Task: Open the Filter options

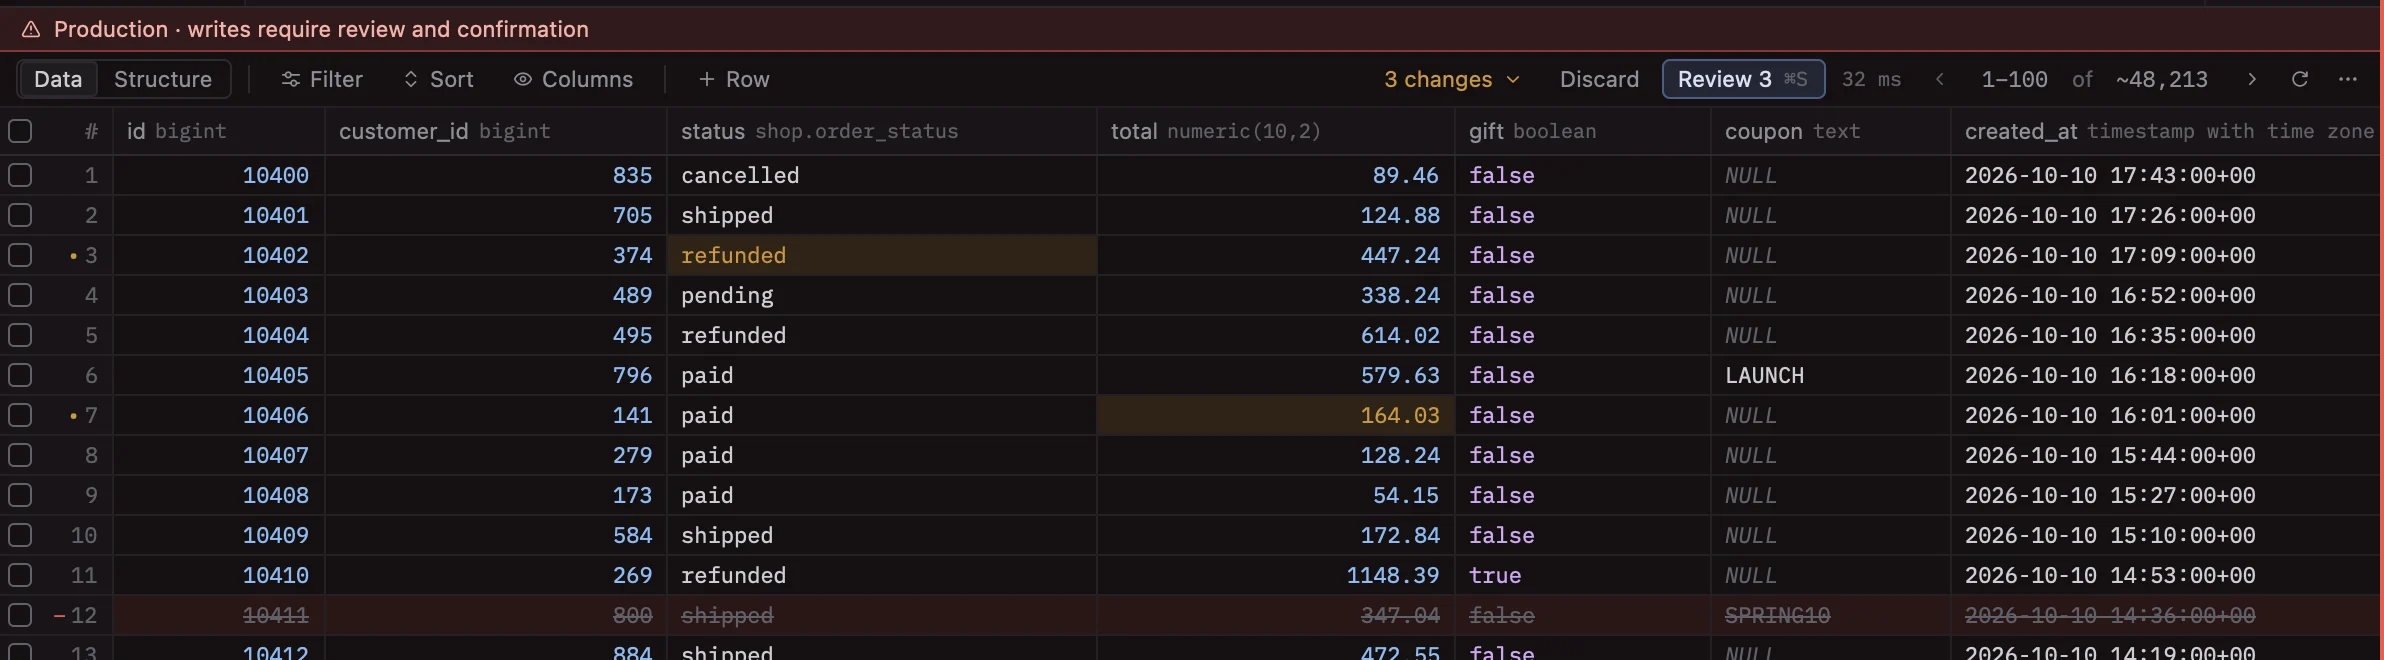Action: [322, 79]
